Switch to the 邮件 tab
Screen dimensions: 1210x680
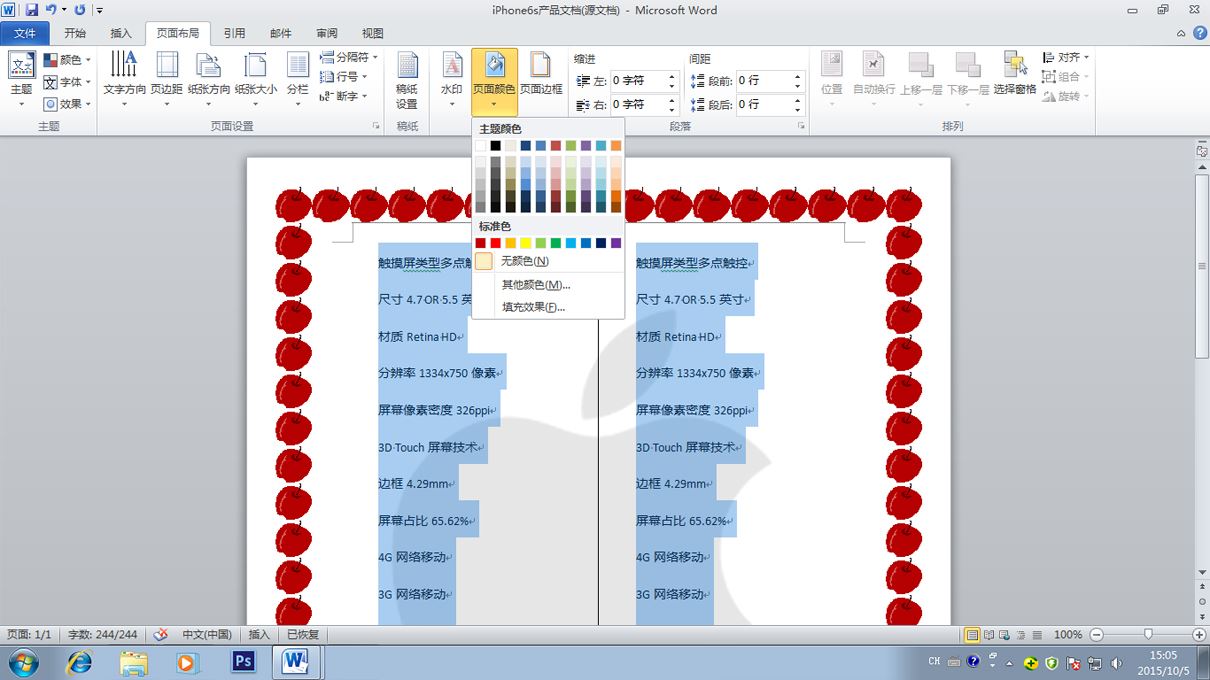tap(281, 33)
